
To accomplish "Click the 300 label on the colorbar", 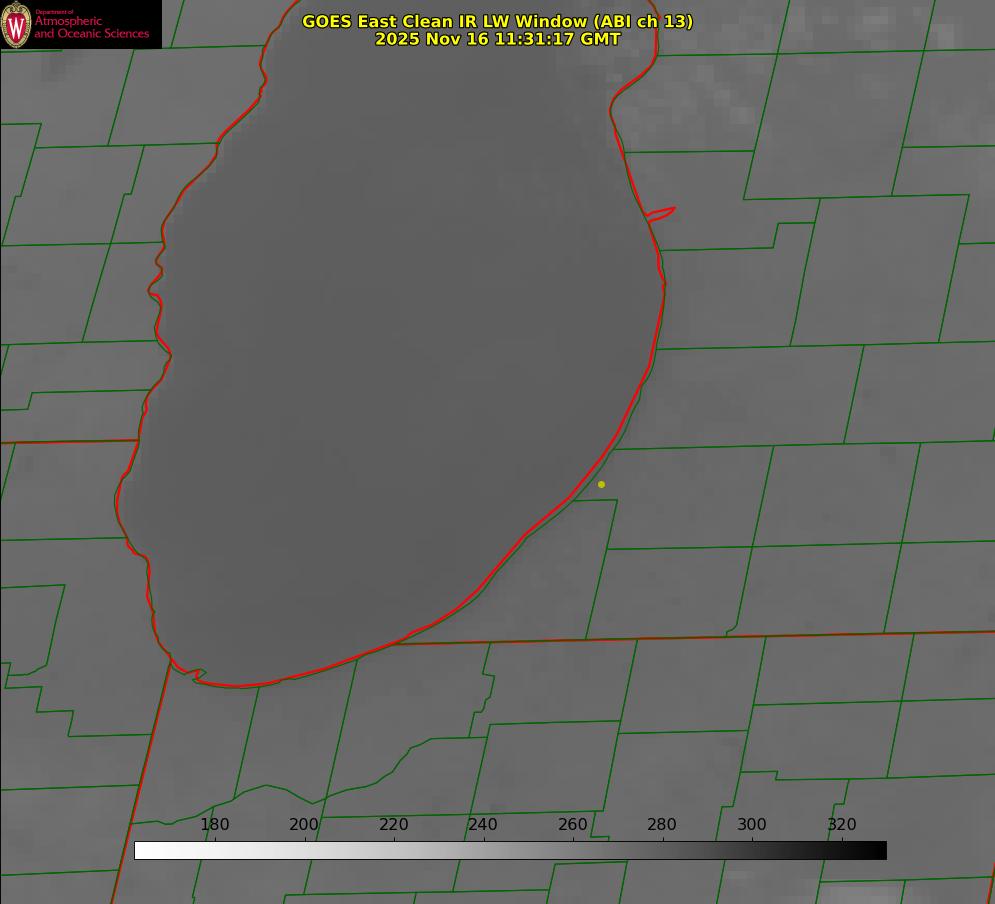I will (752, 824).
